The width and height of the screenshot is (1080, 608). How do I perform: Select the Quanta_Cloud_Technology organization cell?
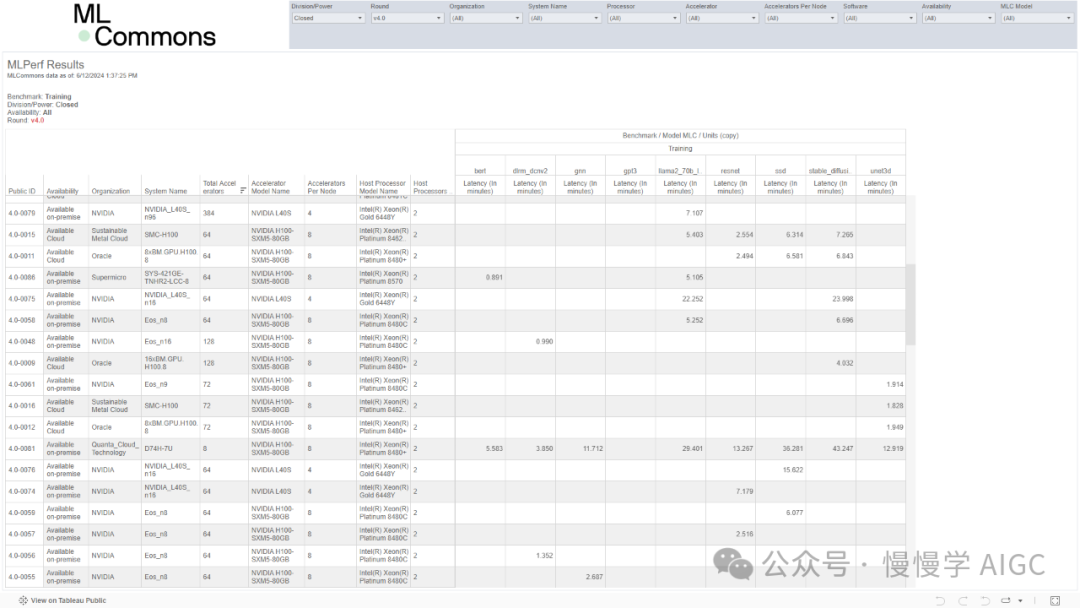tap(114, 448)
